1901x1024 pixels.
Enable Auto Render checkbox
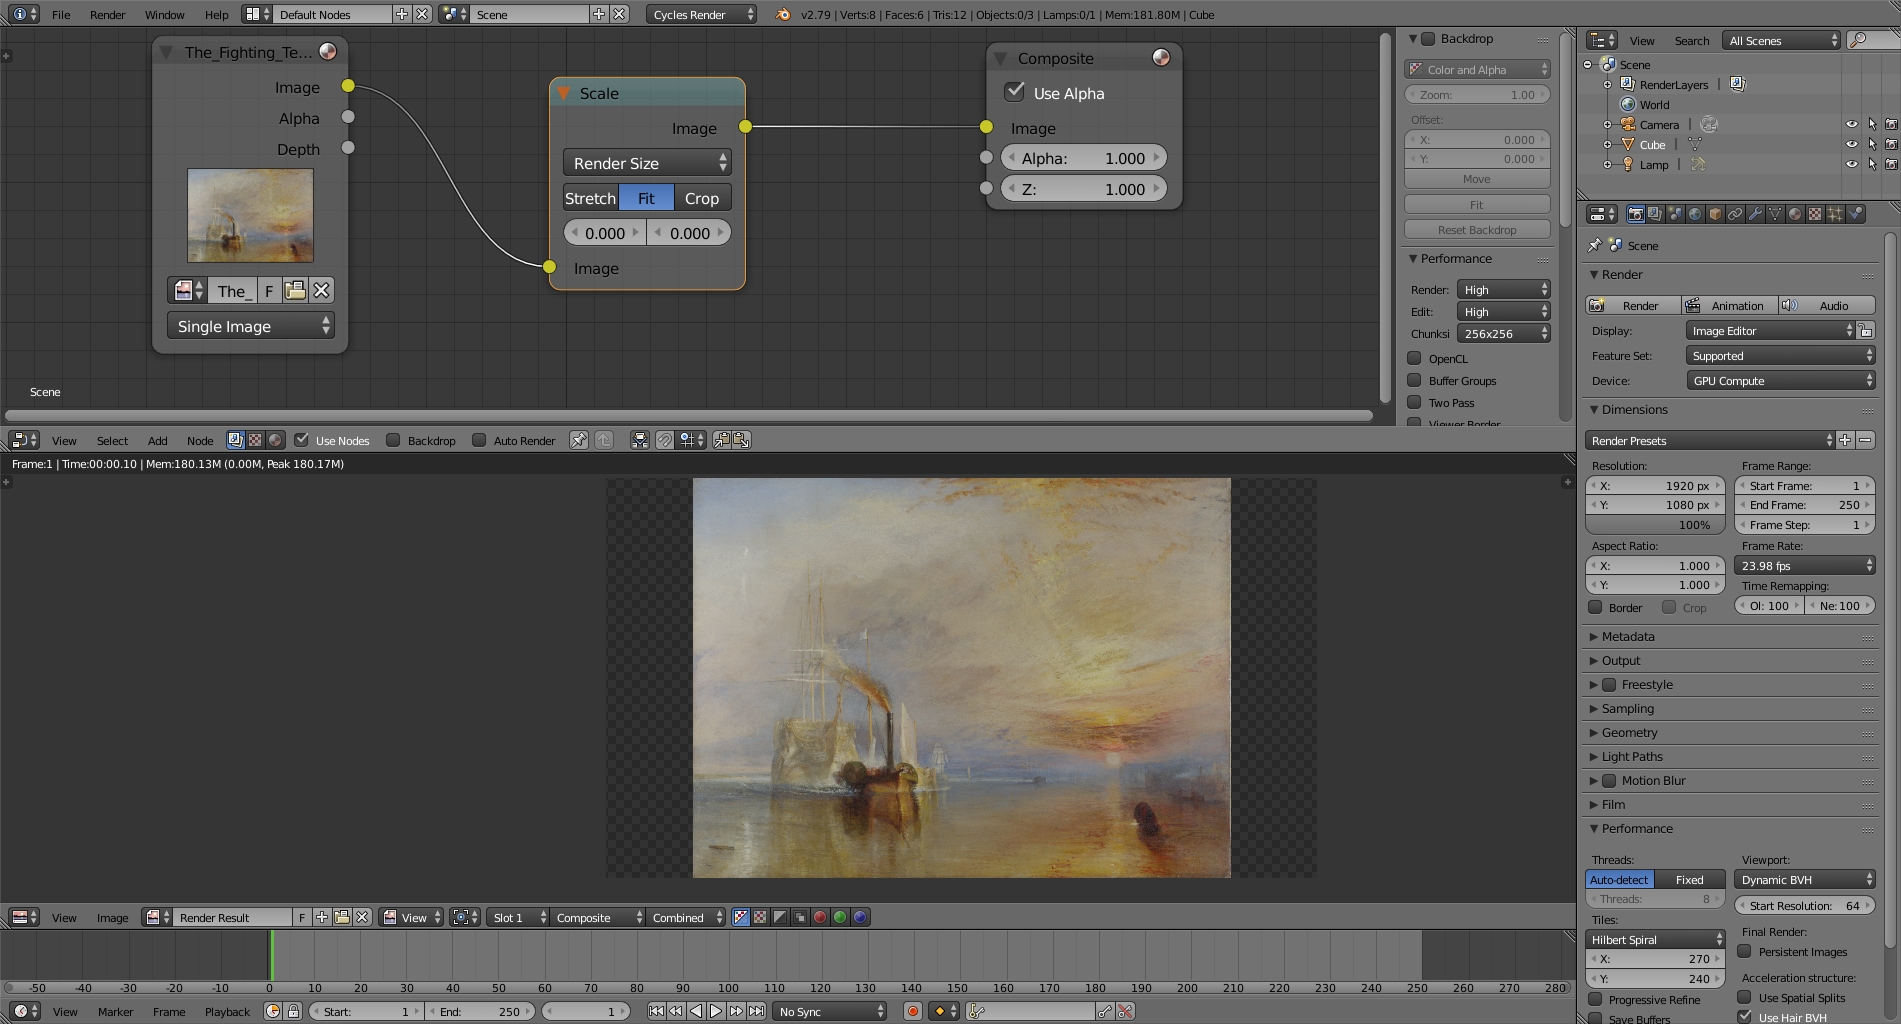[x=479, y=440]
